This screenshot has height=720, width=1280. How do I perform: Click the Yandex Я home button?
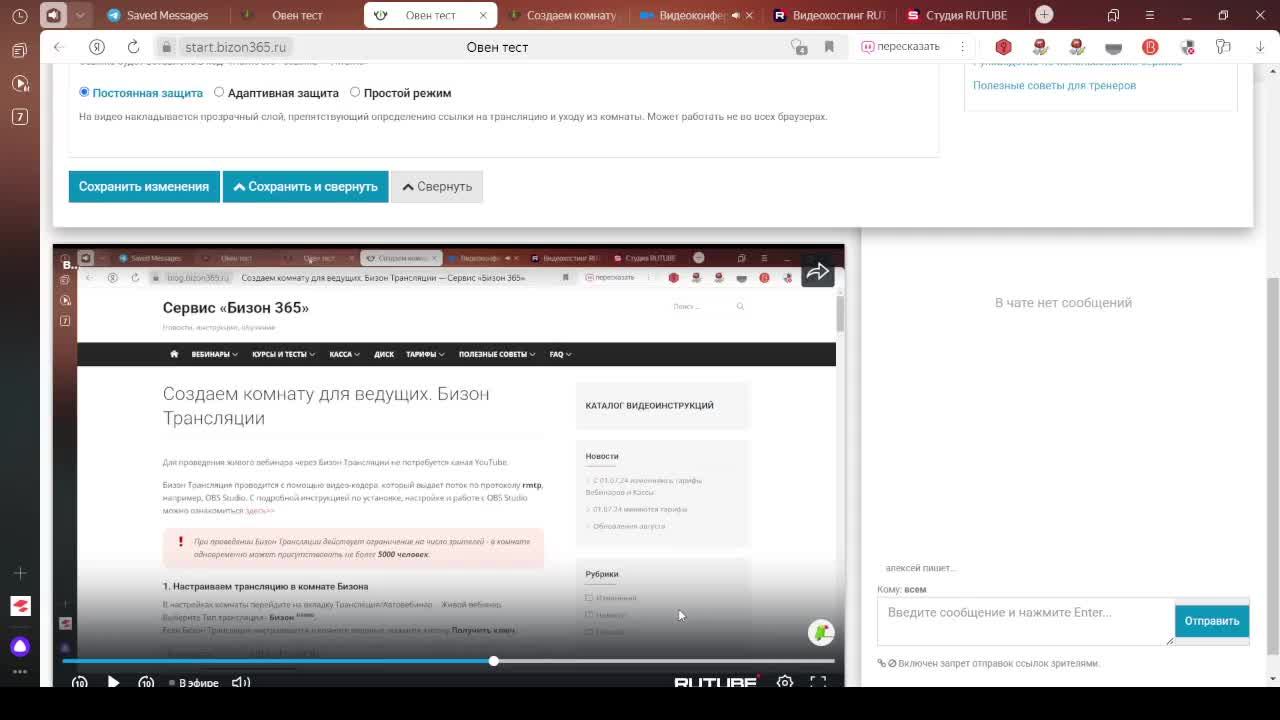click(x=97, y=47)
